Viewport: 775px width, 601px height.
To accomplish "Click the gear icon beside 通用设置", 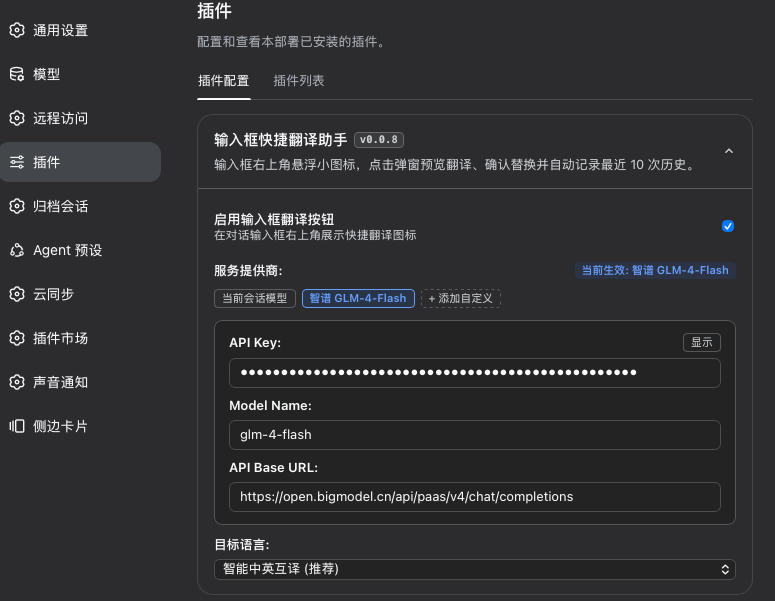I will click(x=17, y=30).
